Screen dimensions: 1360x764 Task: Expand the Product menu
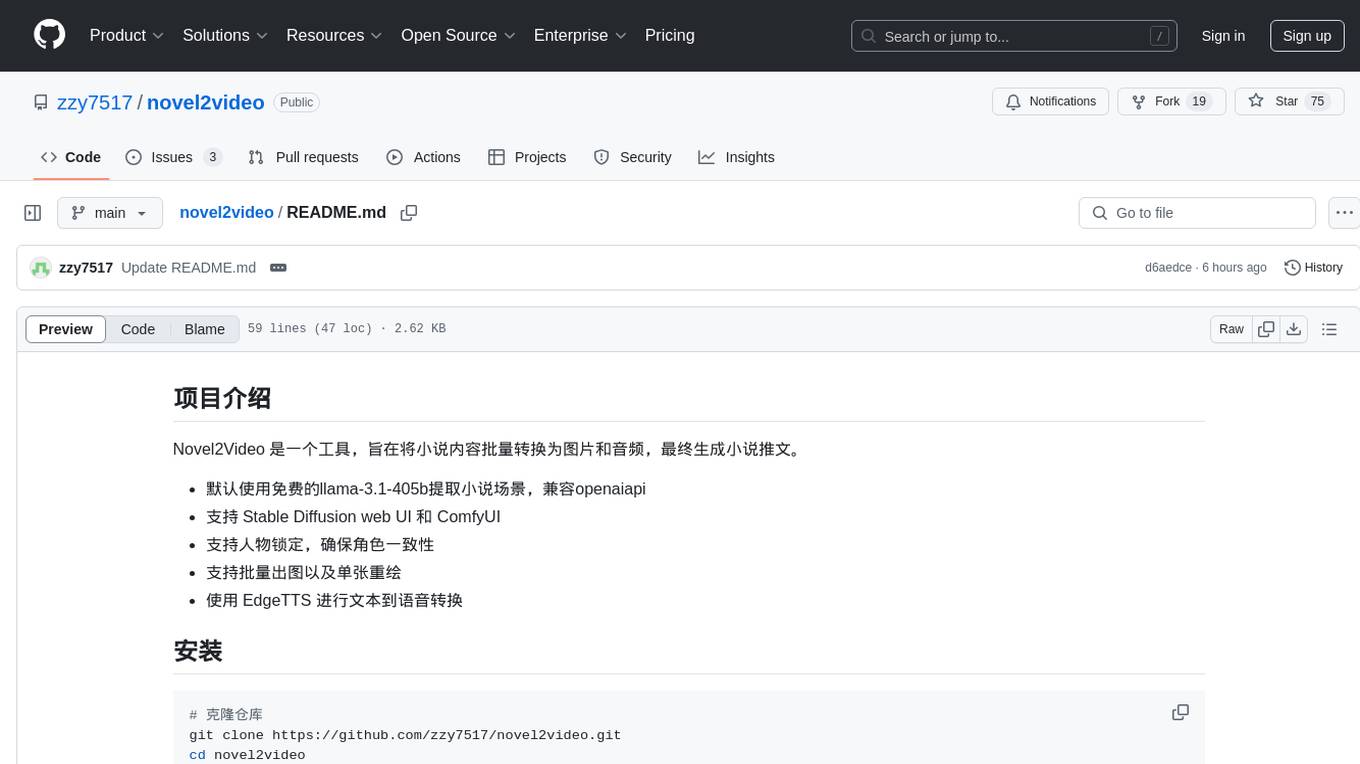click(x=127, y=35)
